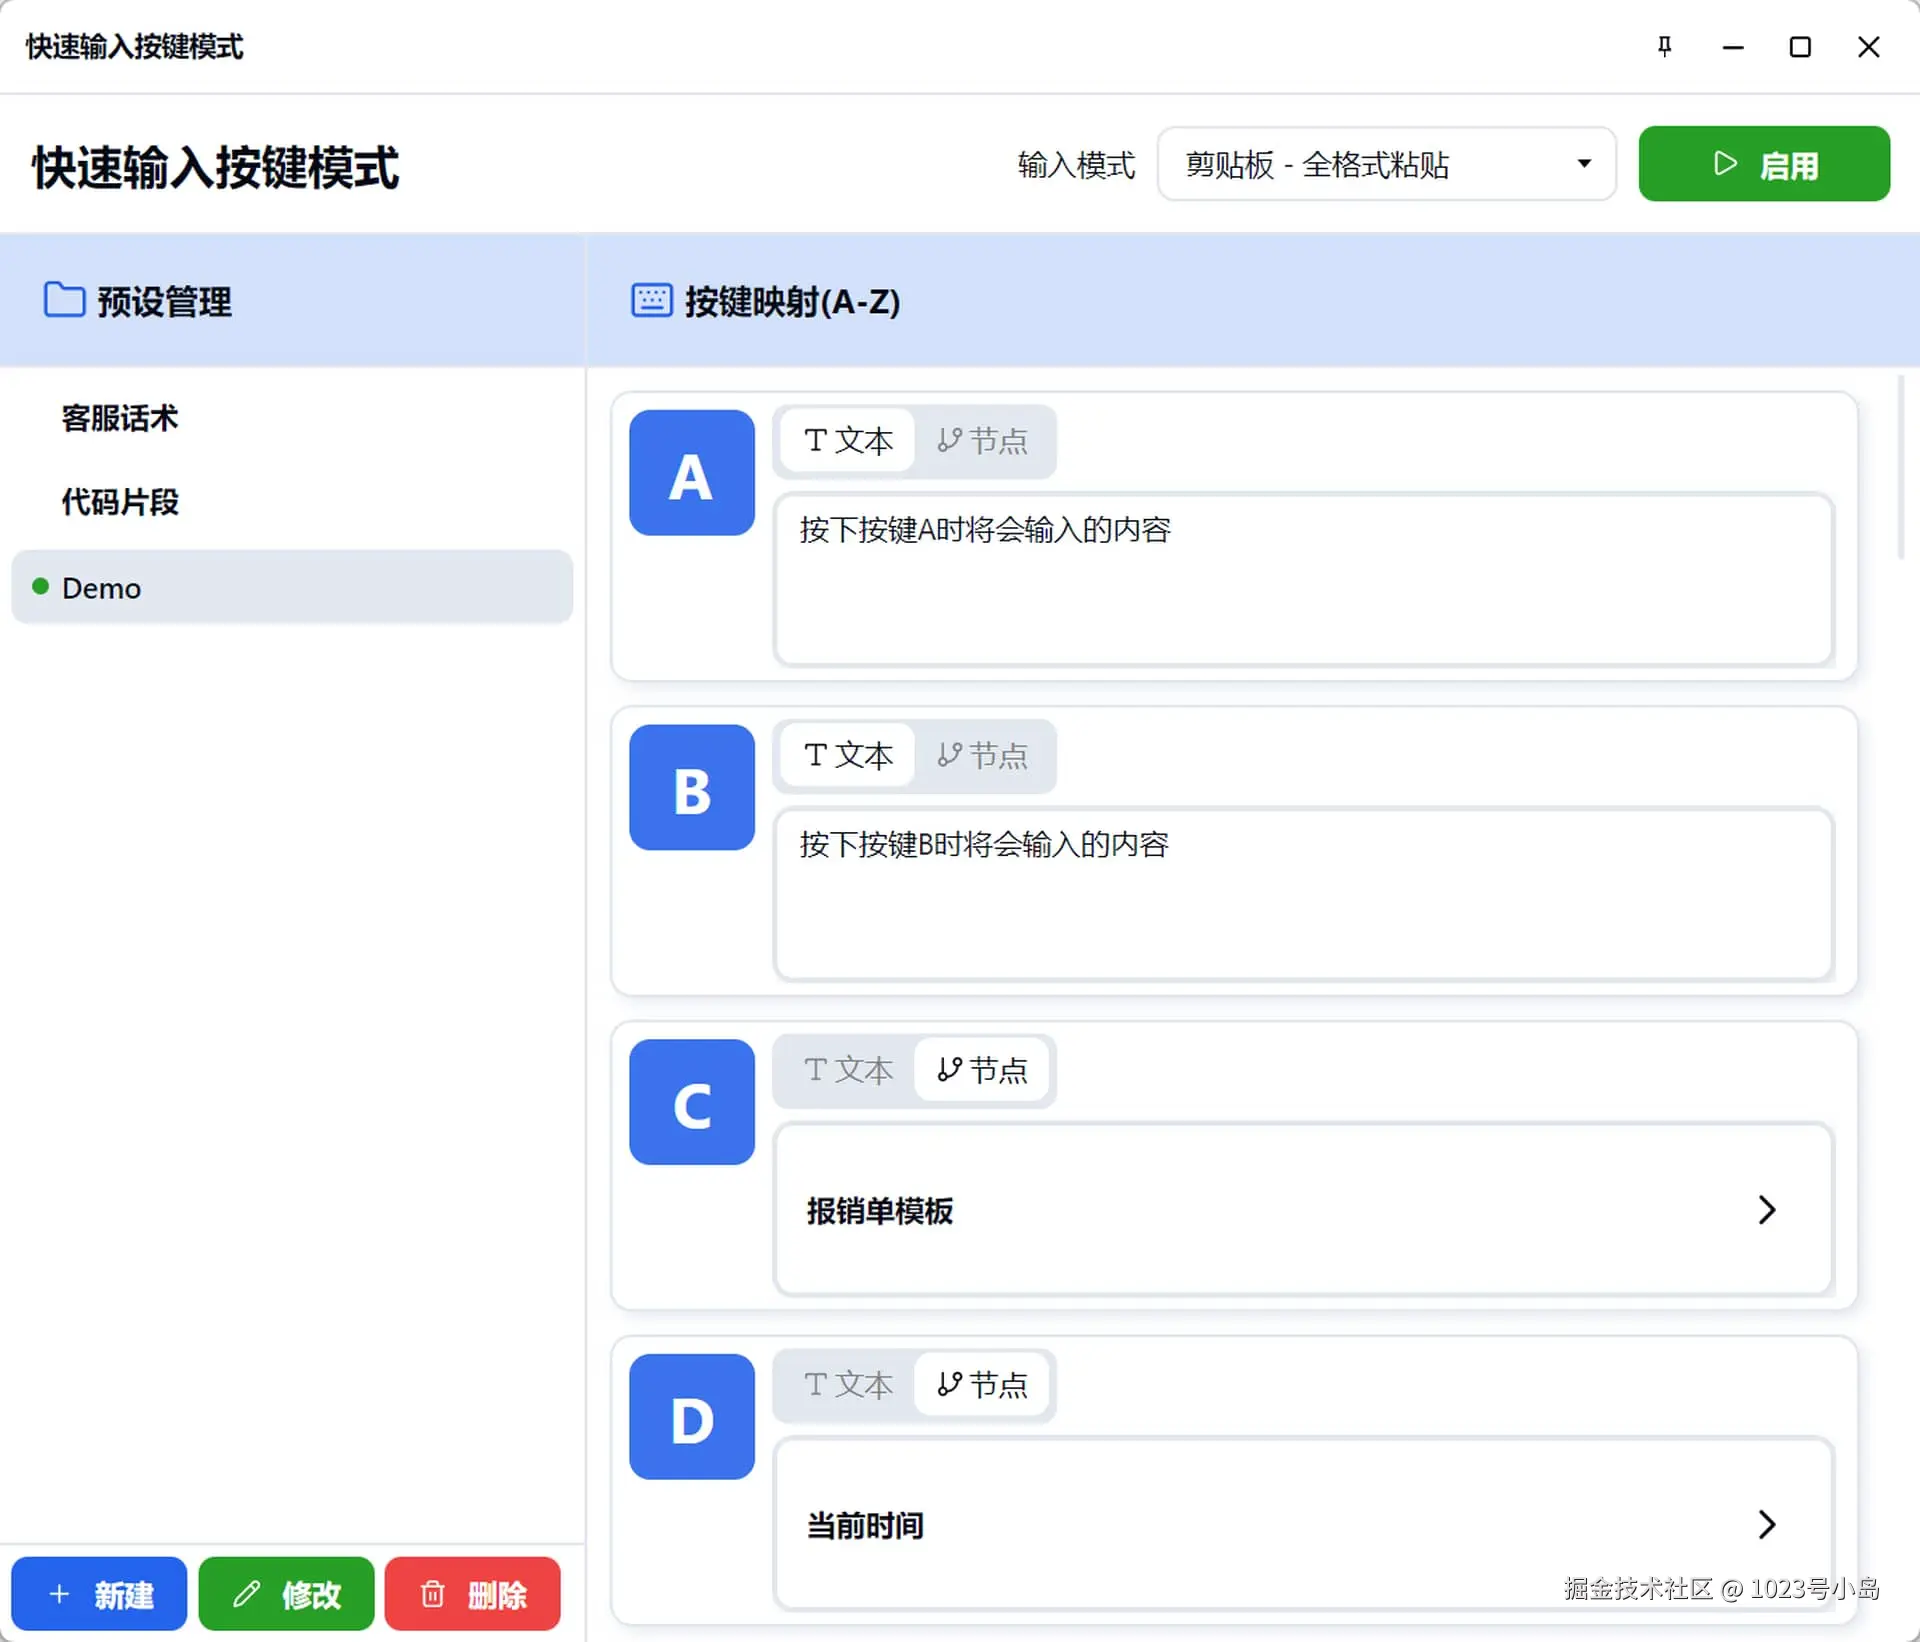Click the blue A key badge

click(x=691, y=473)
